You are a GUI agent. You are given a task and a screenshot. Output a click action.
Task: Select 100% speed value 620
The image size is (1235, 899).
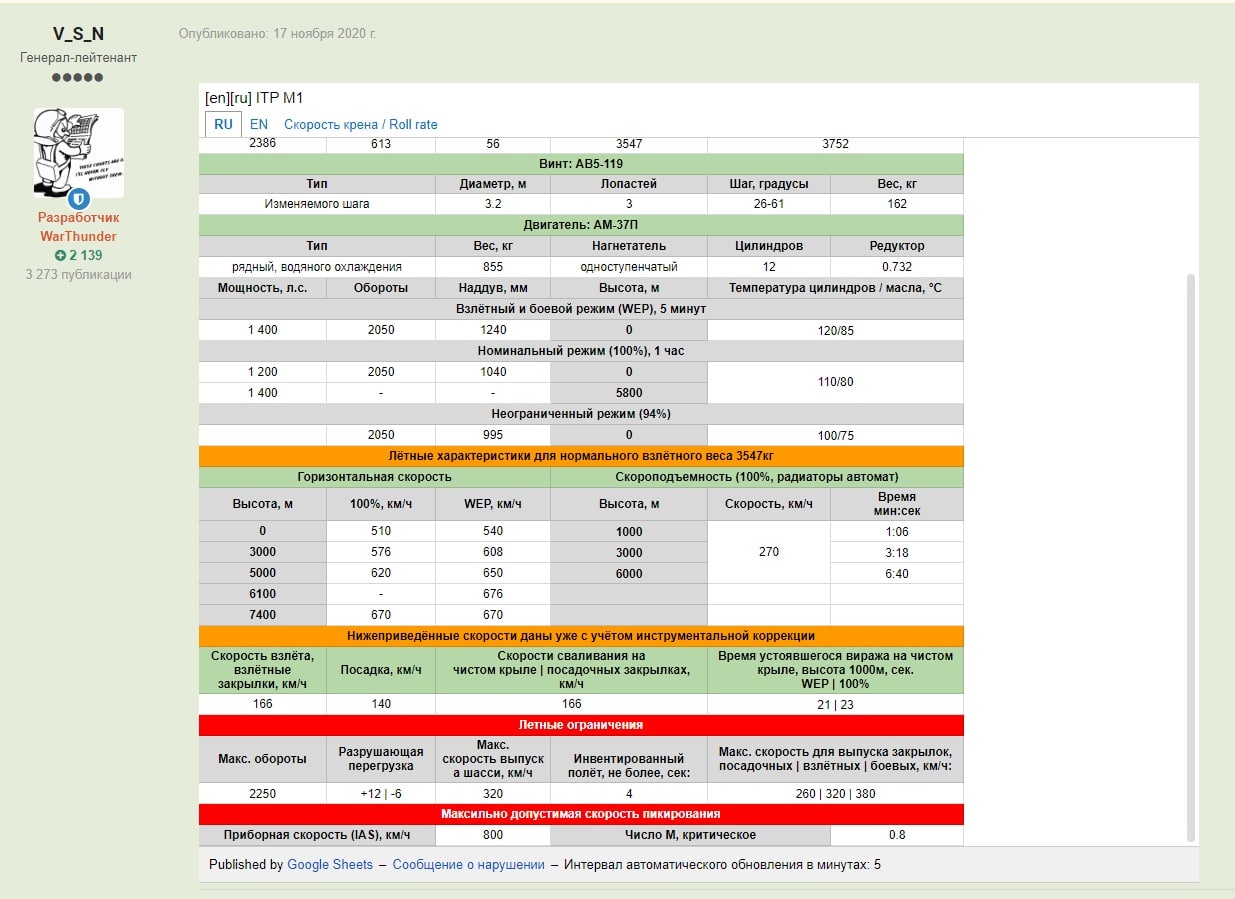381,574
